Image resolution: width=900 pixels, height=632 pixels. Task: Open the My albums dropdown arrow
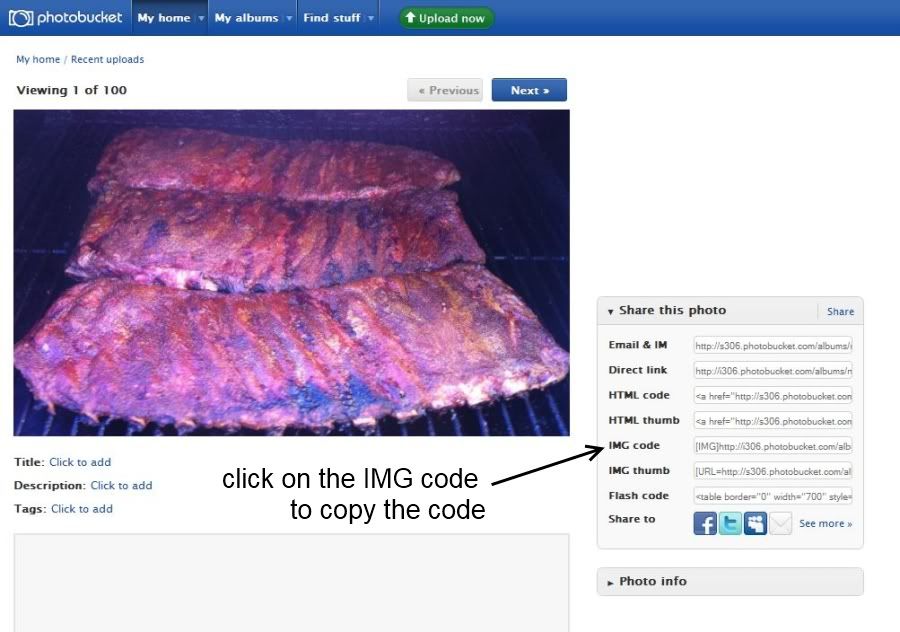click(x=289, y=18)
